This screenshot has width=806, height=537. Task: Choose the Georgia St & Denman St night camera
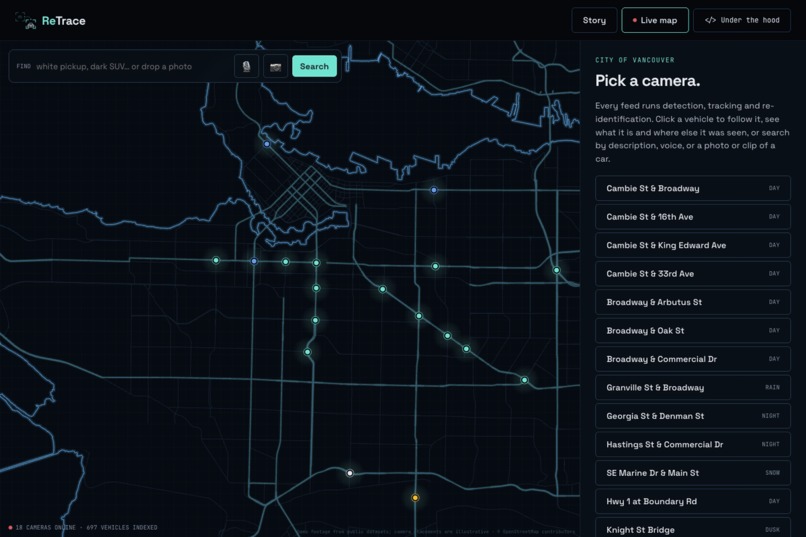click(x=692, y=416)
